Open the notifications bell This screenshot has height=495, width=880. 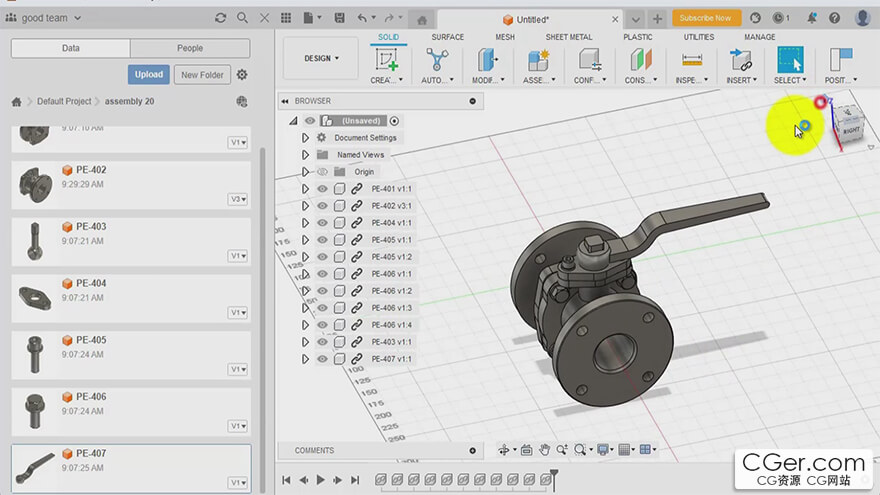(x=812, y=18)
